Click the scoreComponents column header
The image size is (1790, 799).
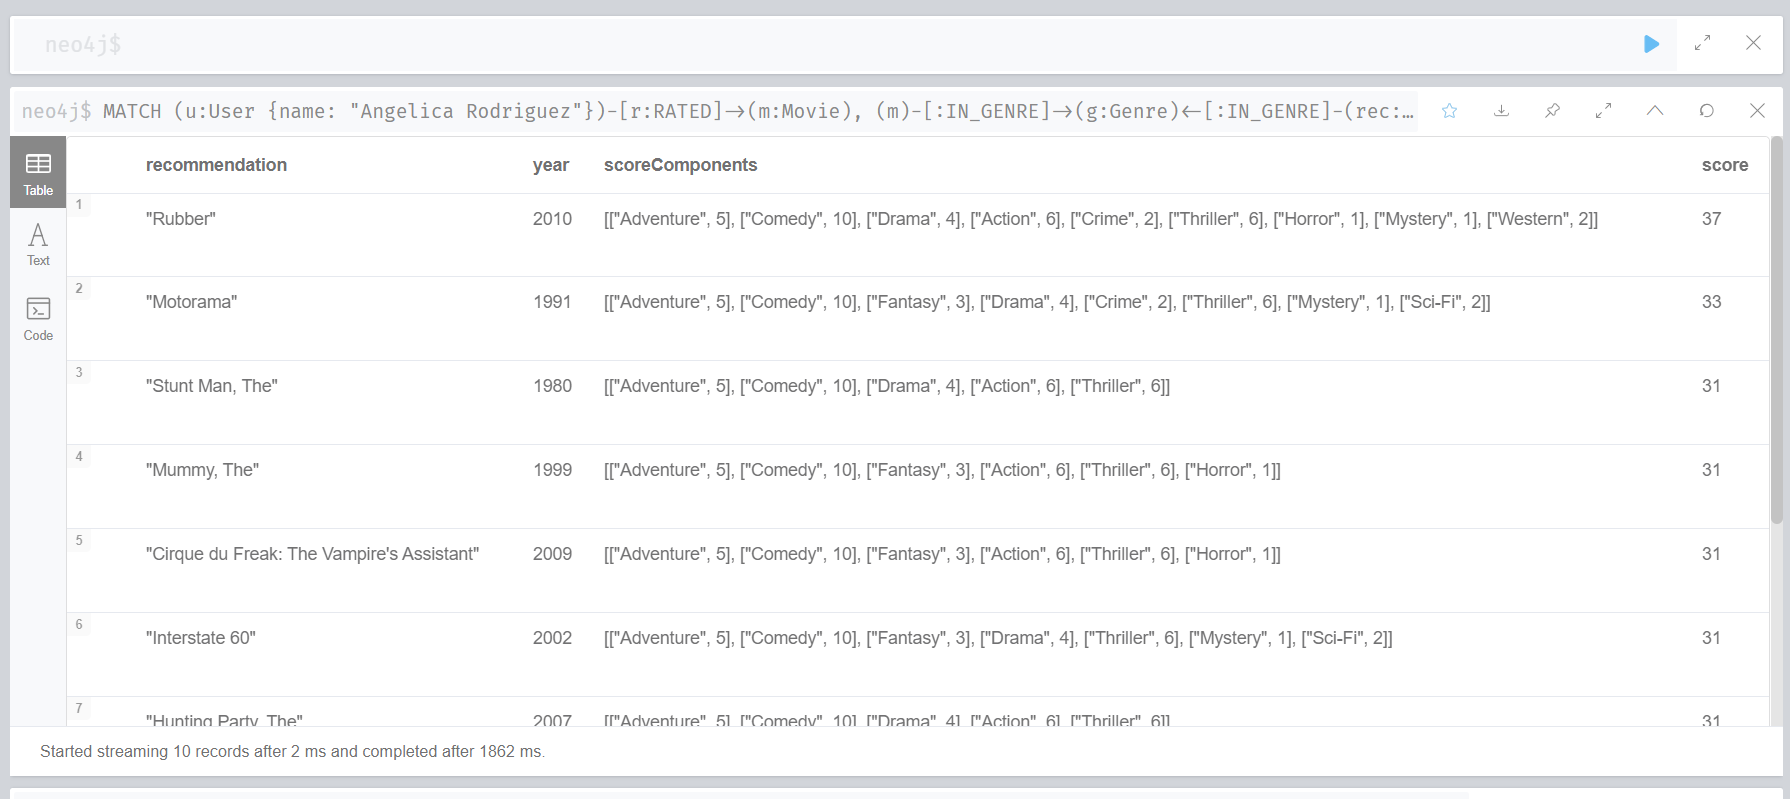(x=680, y=165)
